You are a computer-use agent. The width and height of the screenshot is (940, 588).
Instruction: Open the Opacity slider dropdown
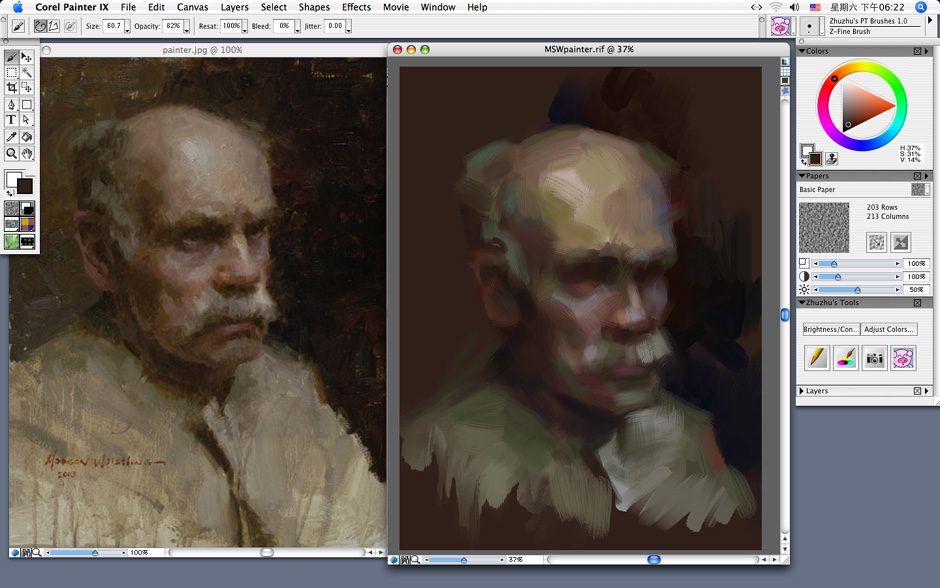point(186,27)
